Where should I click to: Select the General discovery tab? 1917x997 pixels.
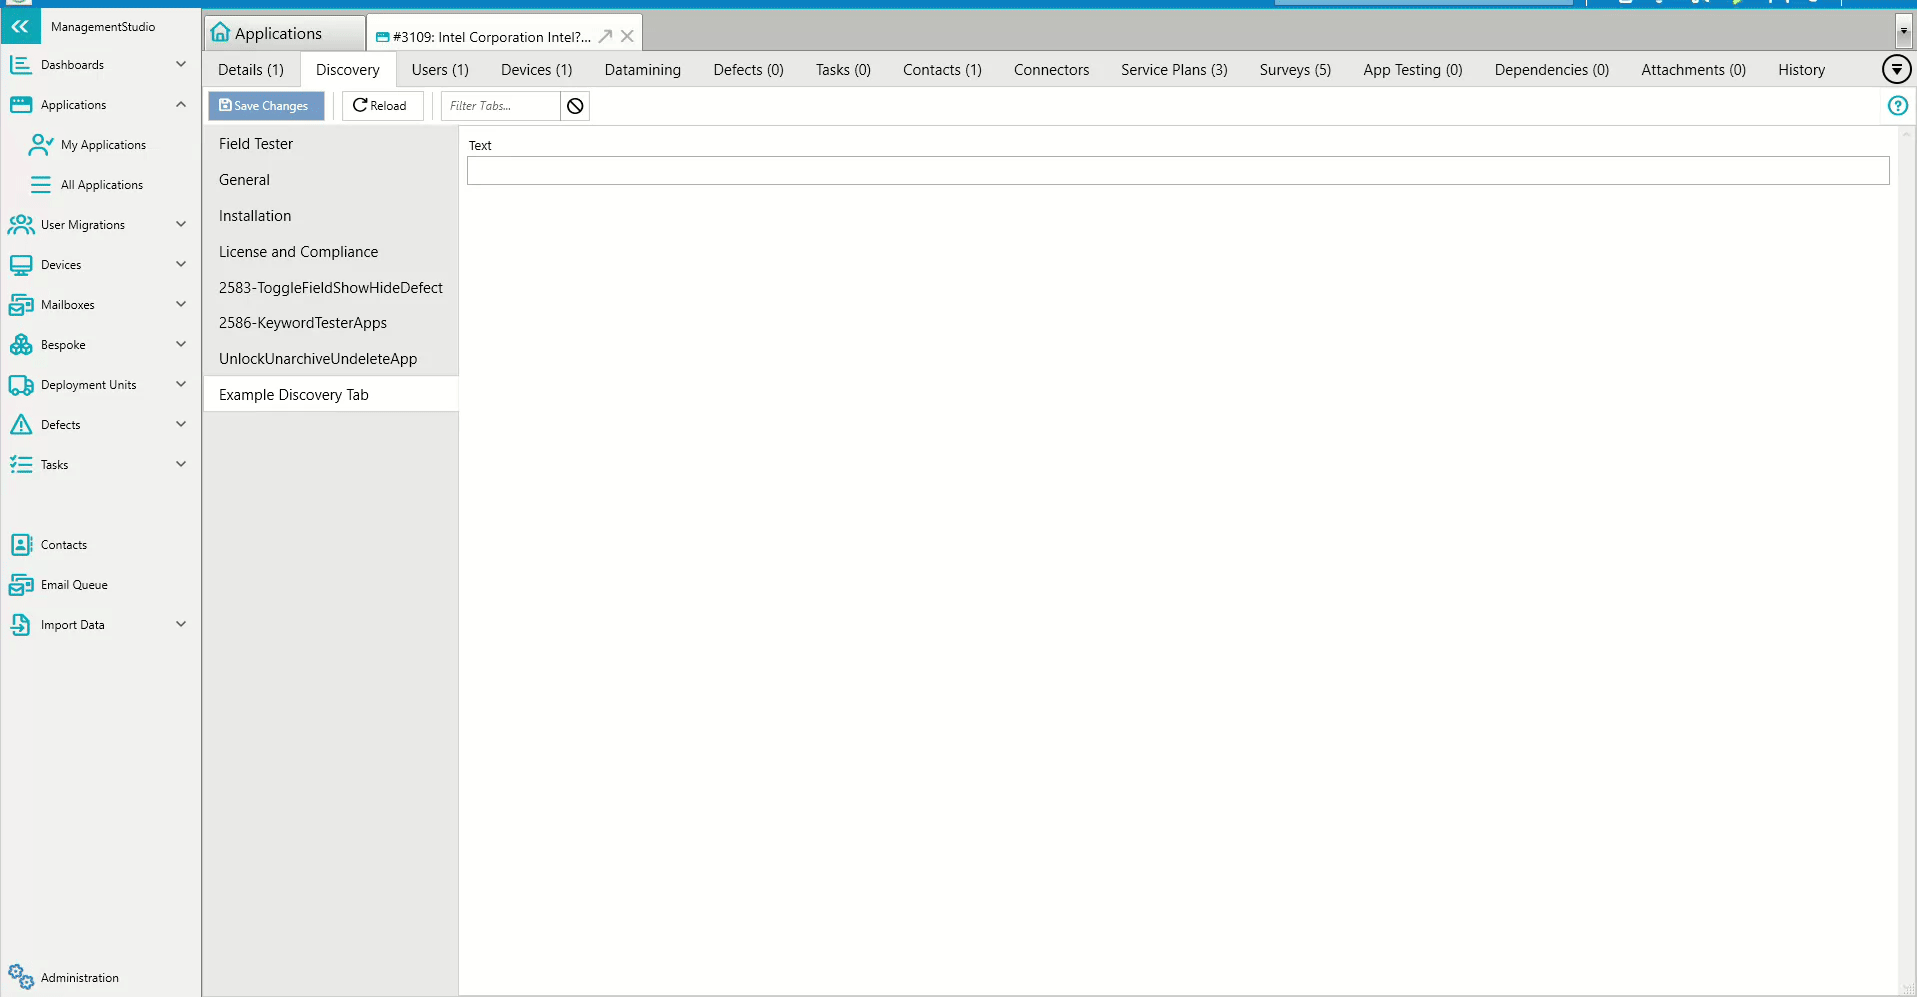point(331,180)
